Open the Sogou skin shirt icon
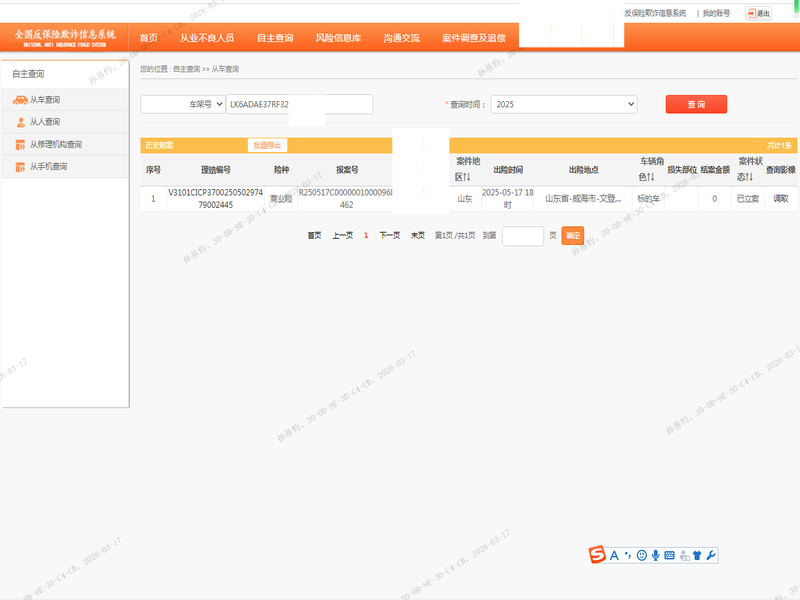The width and height of the screenshot is (800, 600). click(697, 555)
